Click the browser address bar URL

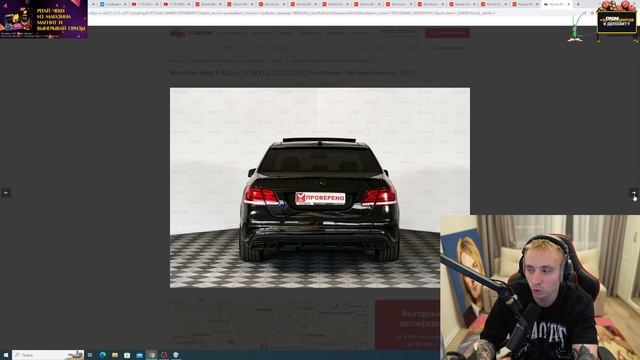coord(292,13)
